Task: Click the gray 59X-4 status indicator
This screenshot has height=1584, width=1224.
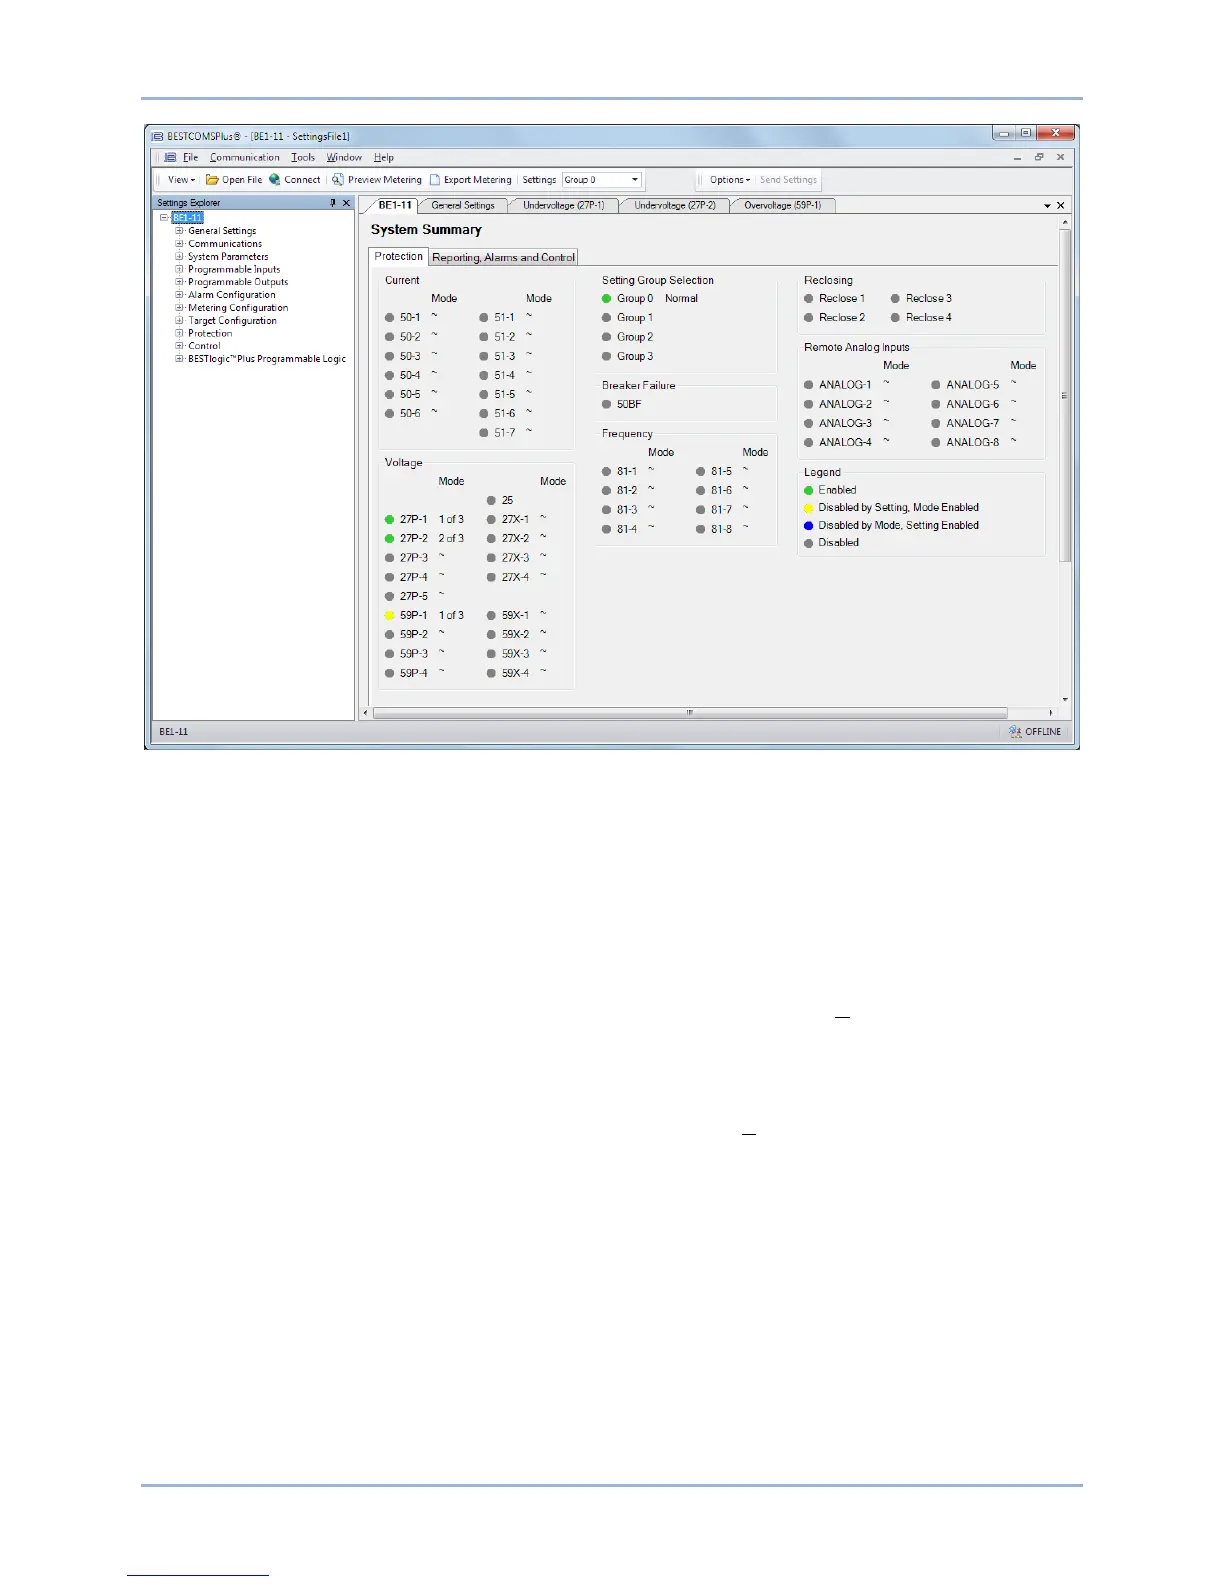Action: (492, 674)
